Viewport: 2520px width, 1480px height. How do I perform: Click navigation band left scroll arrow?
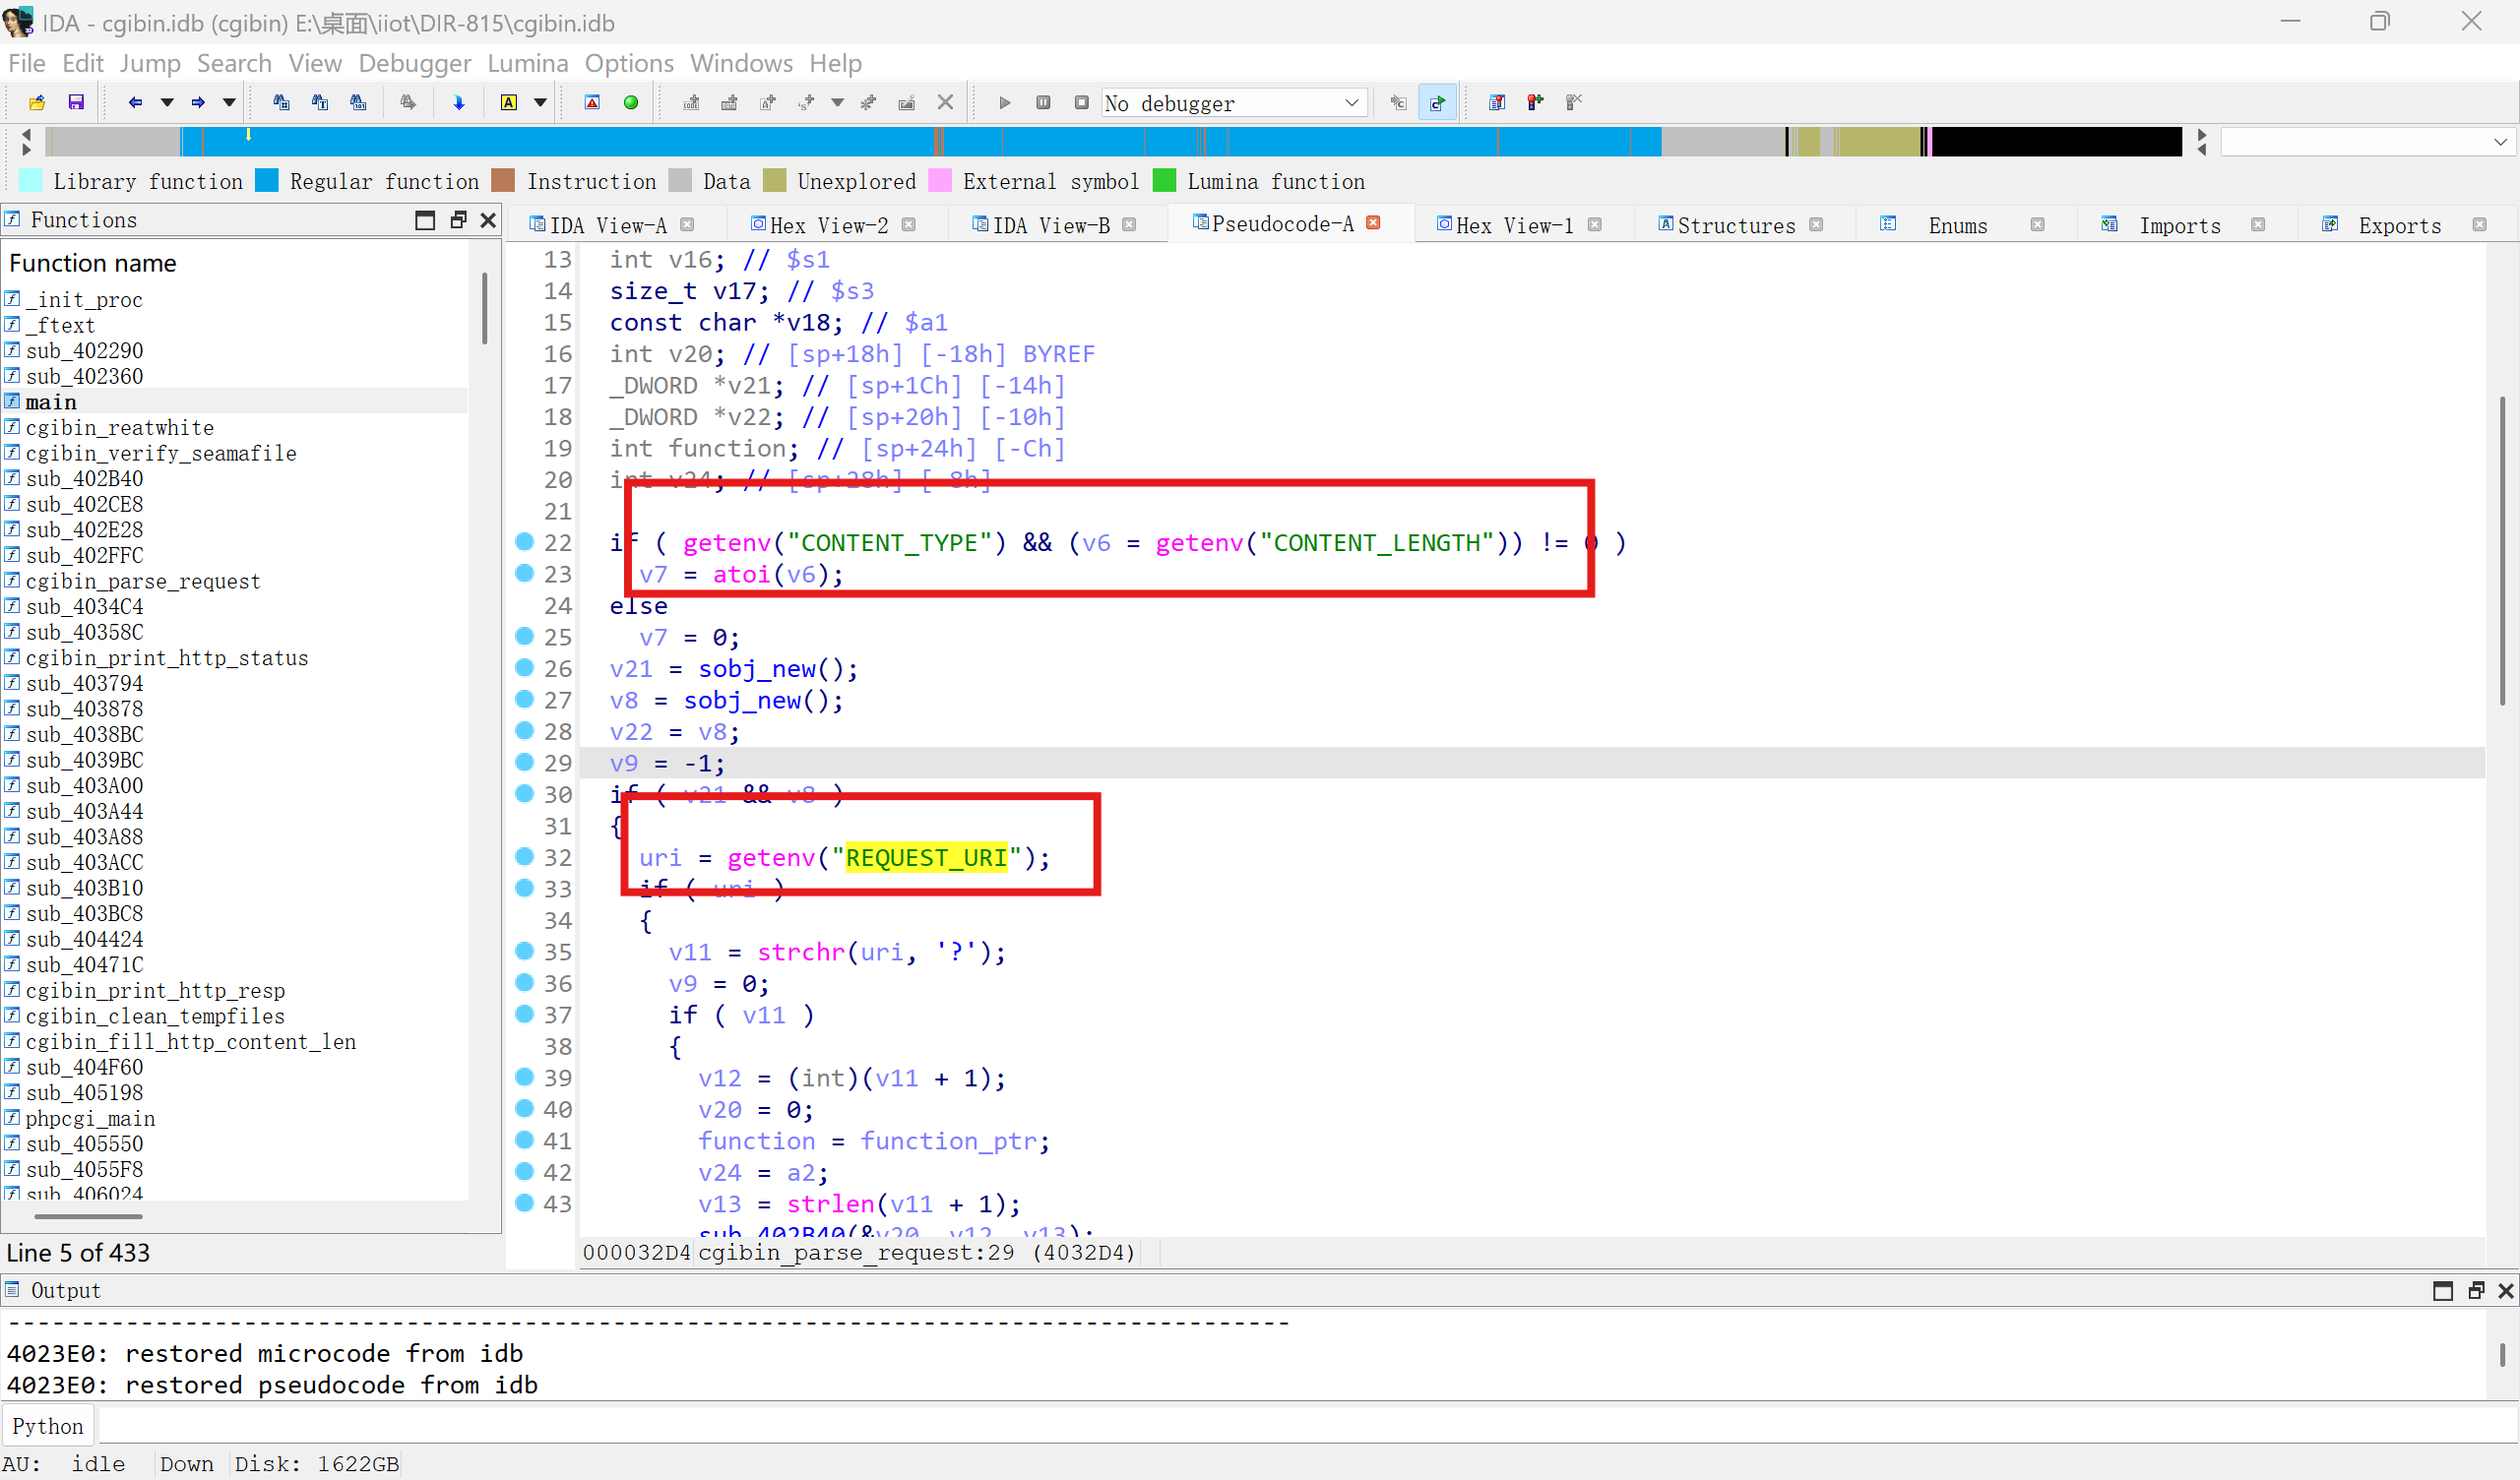click(26, 134)
